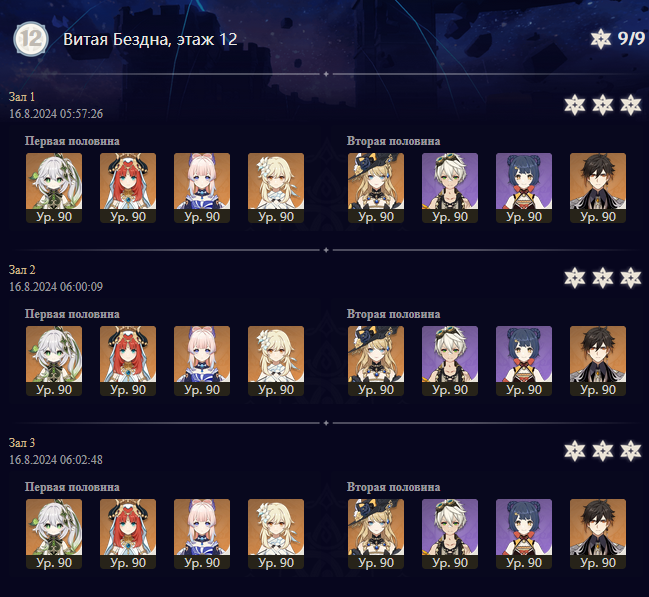
Task: Click the floor 12 badge icon
Action: click(31, 39)
